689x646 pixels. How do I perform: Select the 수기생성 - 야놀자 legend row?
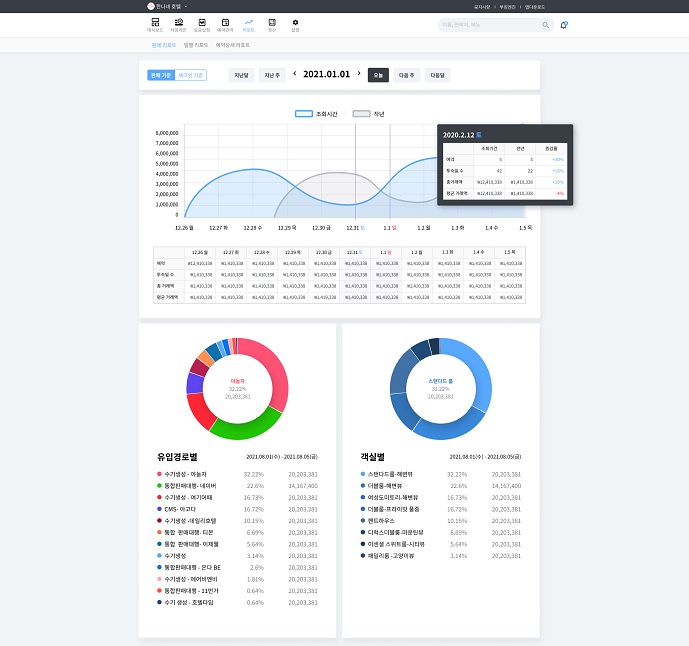coord(237,474)
